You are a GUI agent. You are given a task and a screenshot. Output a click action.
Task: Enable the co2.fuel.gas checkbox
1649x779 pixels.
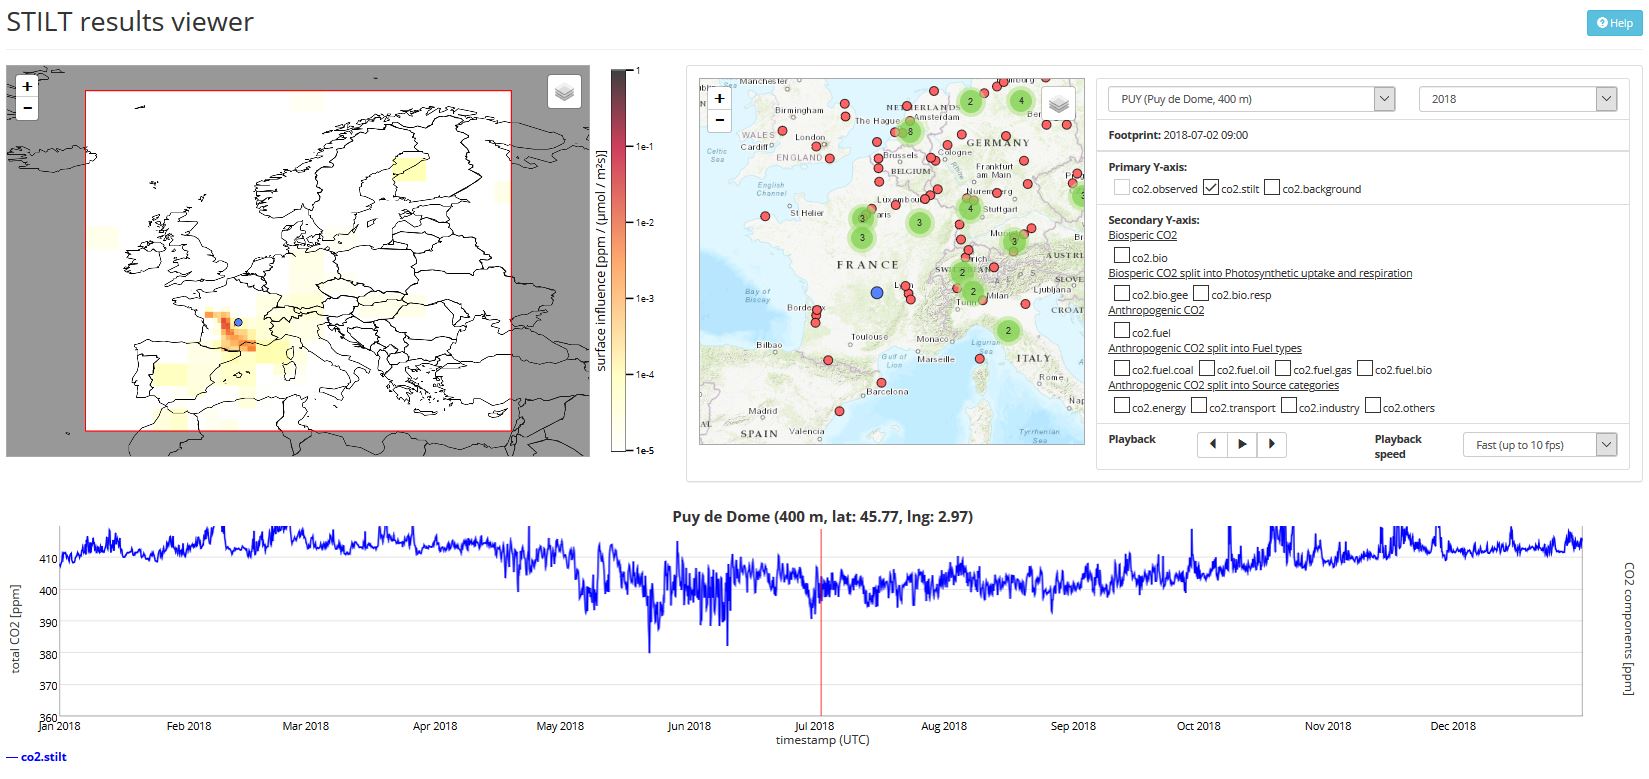coord(1283,368)
